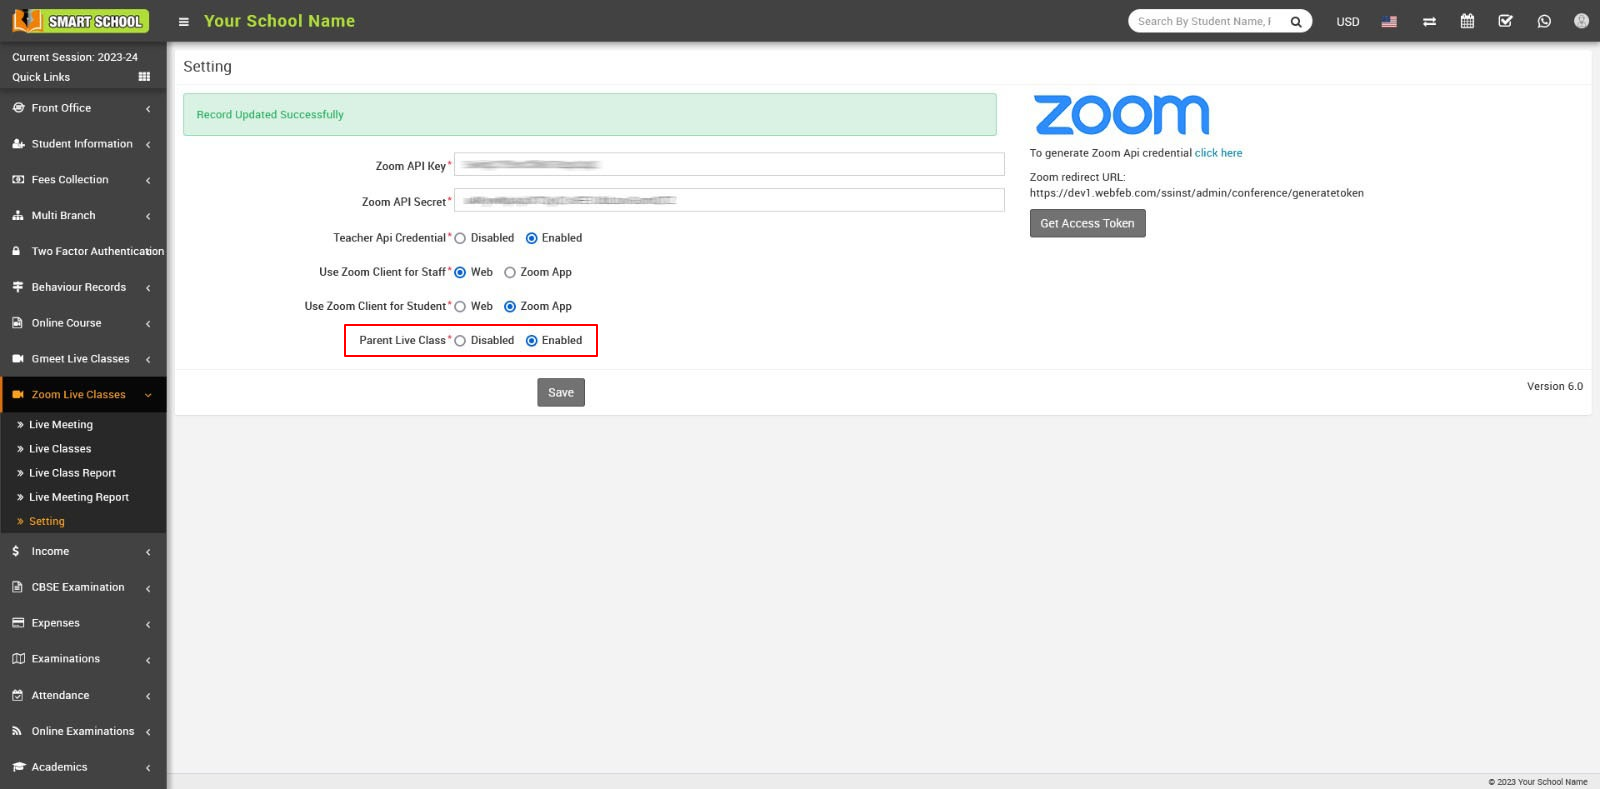Image resolution: width=1600 pixels, height=789 pixels.
Task: Open Quick Links grid icon
Action: coord(144,77)
